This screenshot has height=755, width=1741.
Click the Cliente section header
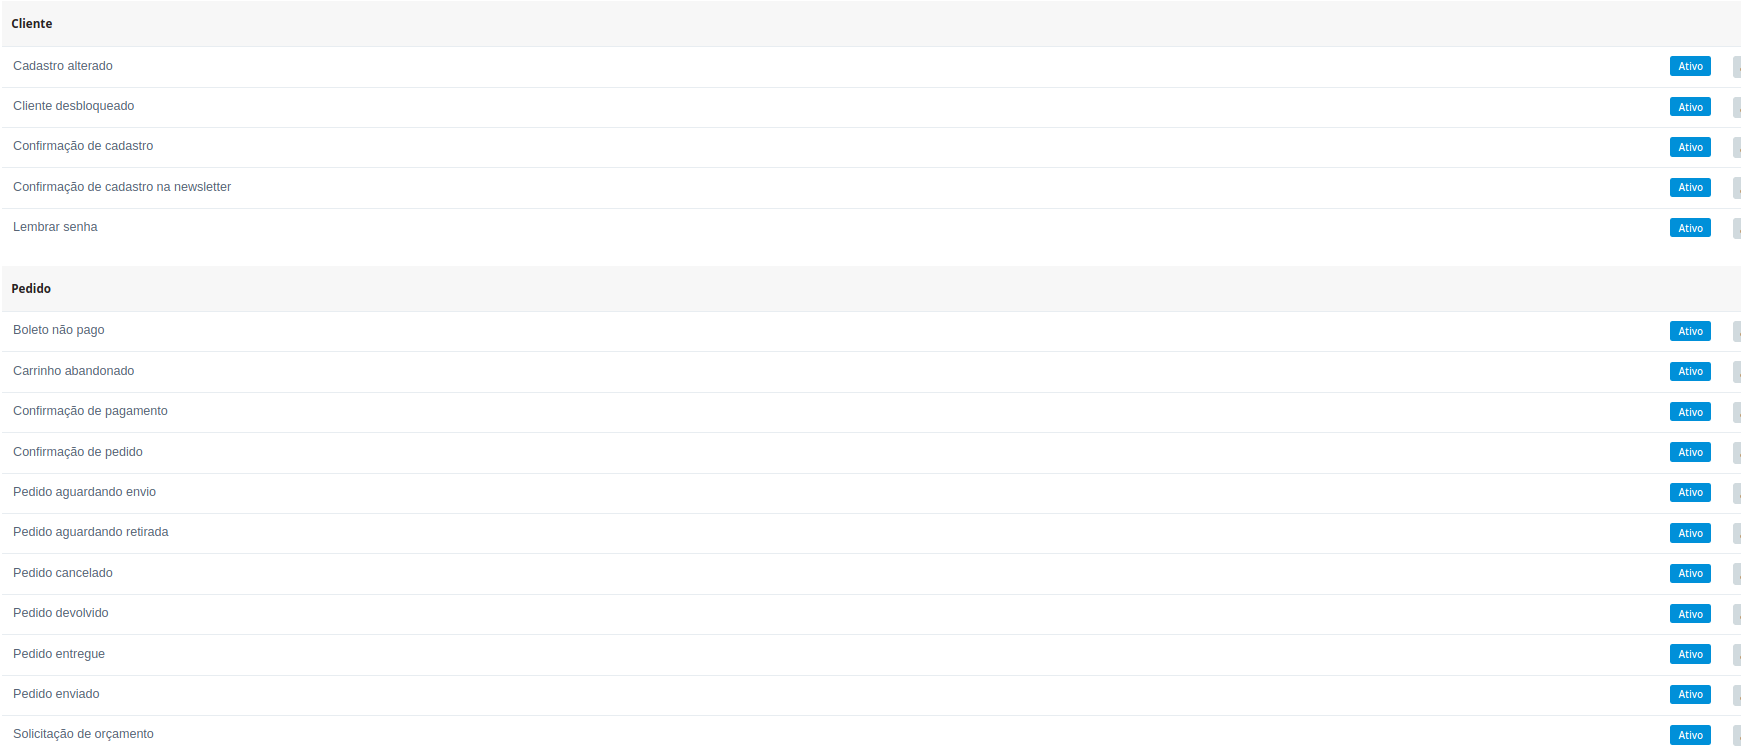pos(32,24)
